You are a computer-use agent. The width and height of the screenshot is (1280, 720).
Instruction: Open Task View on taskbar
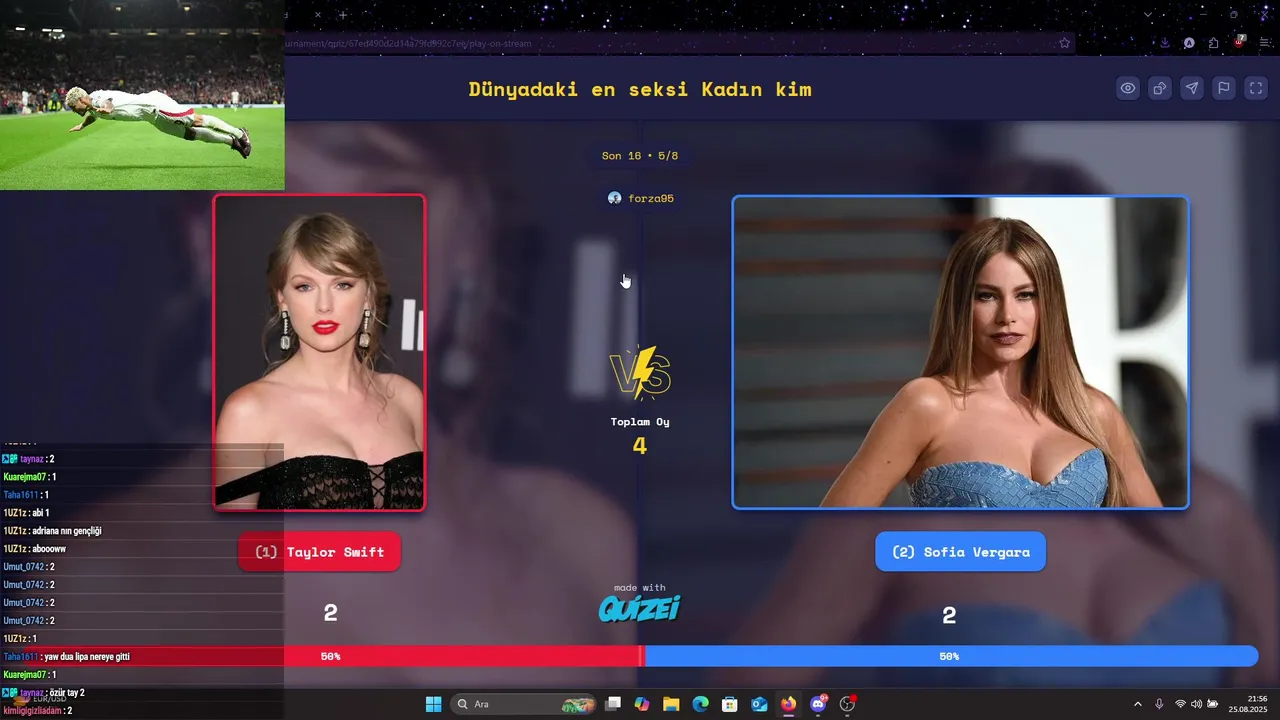[x=613, y=704]
